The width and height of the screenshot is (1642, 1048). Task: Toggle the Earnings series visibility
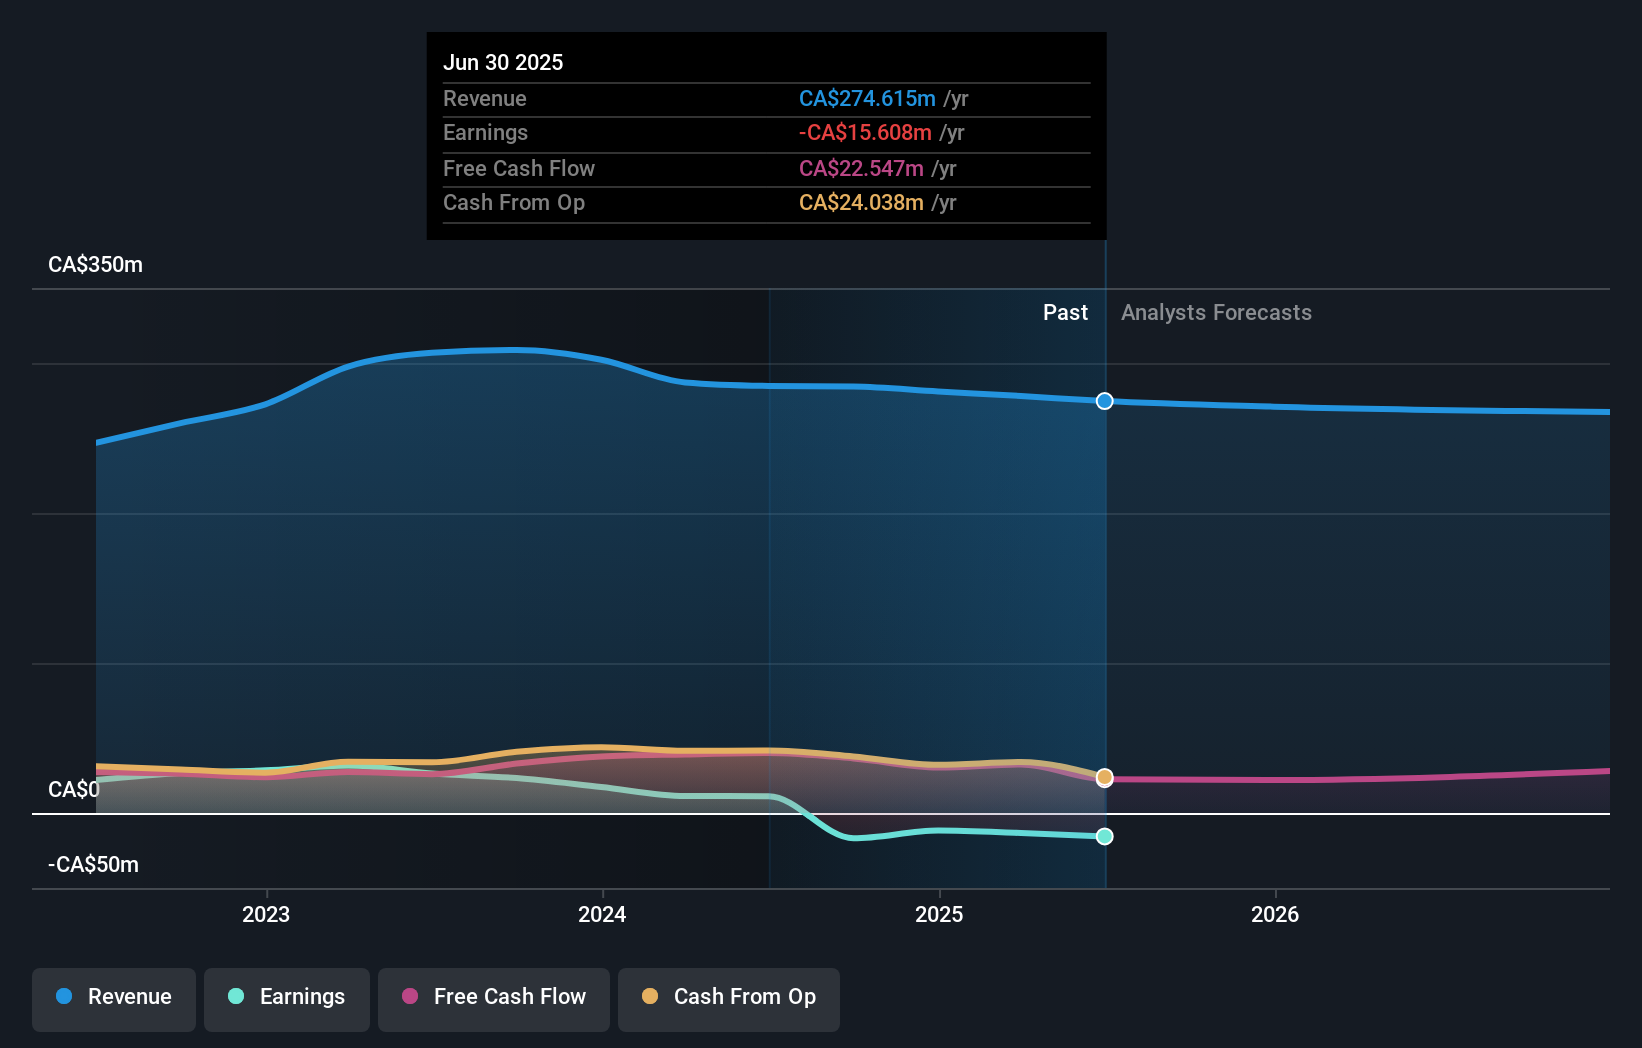point(287,998)
